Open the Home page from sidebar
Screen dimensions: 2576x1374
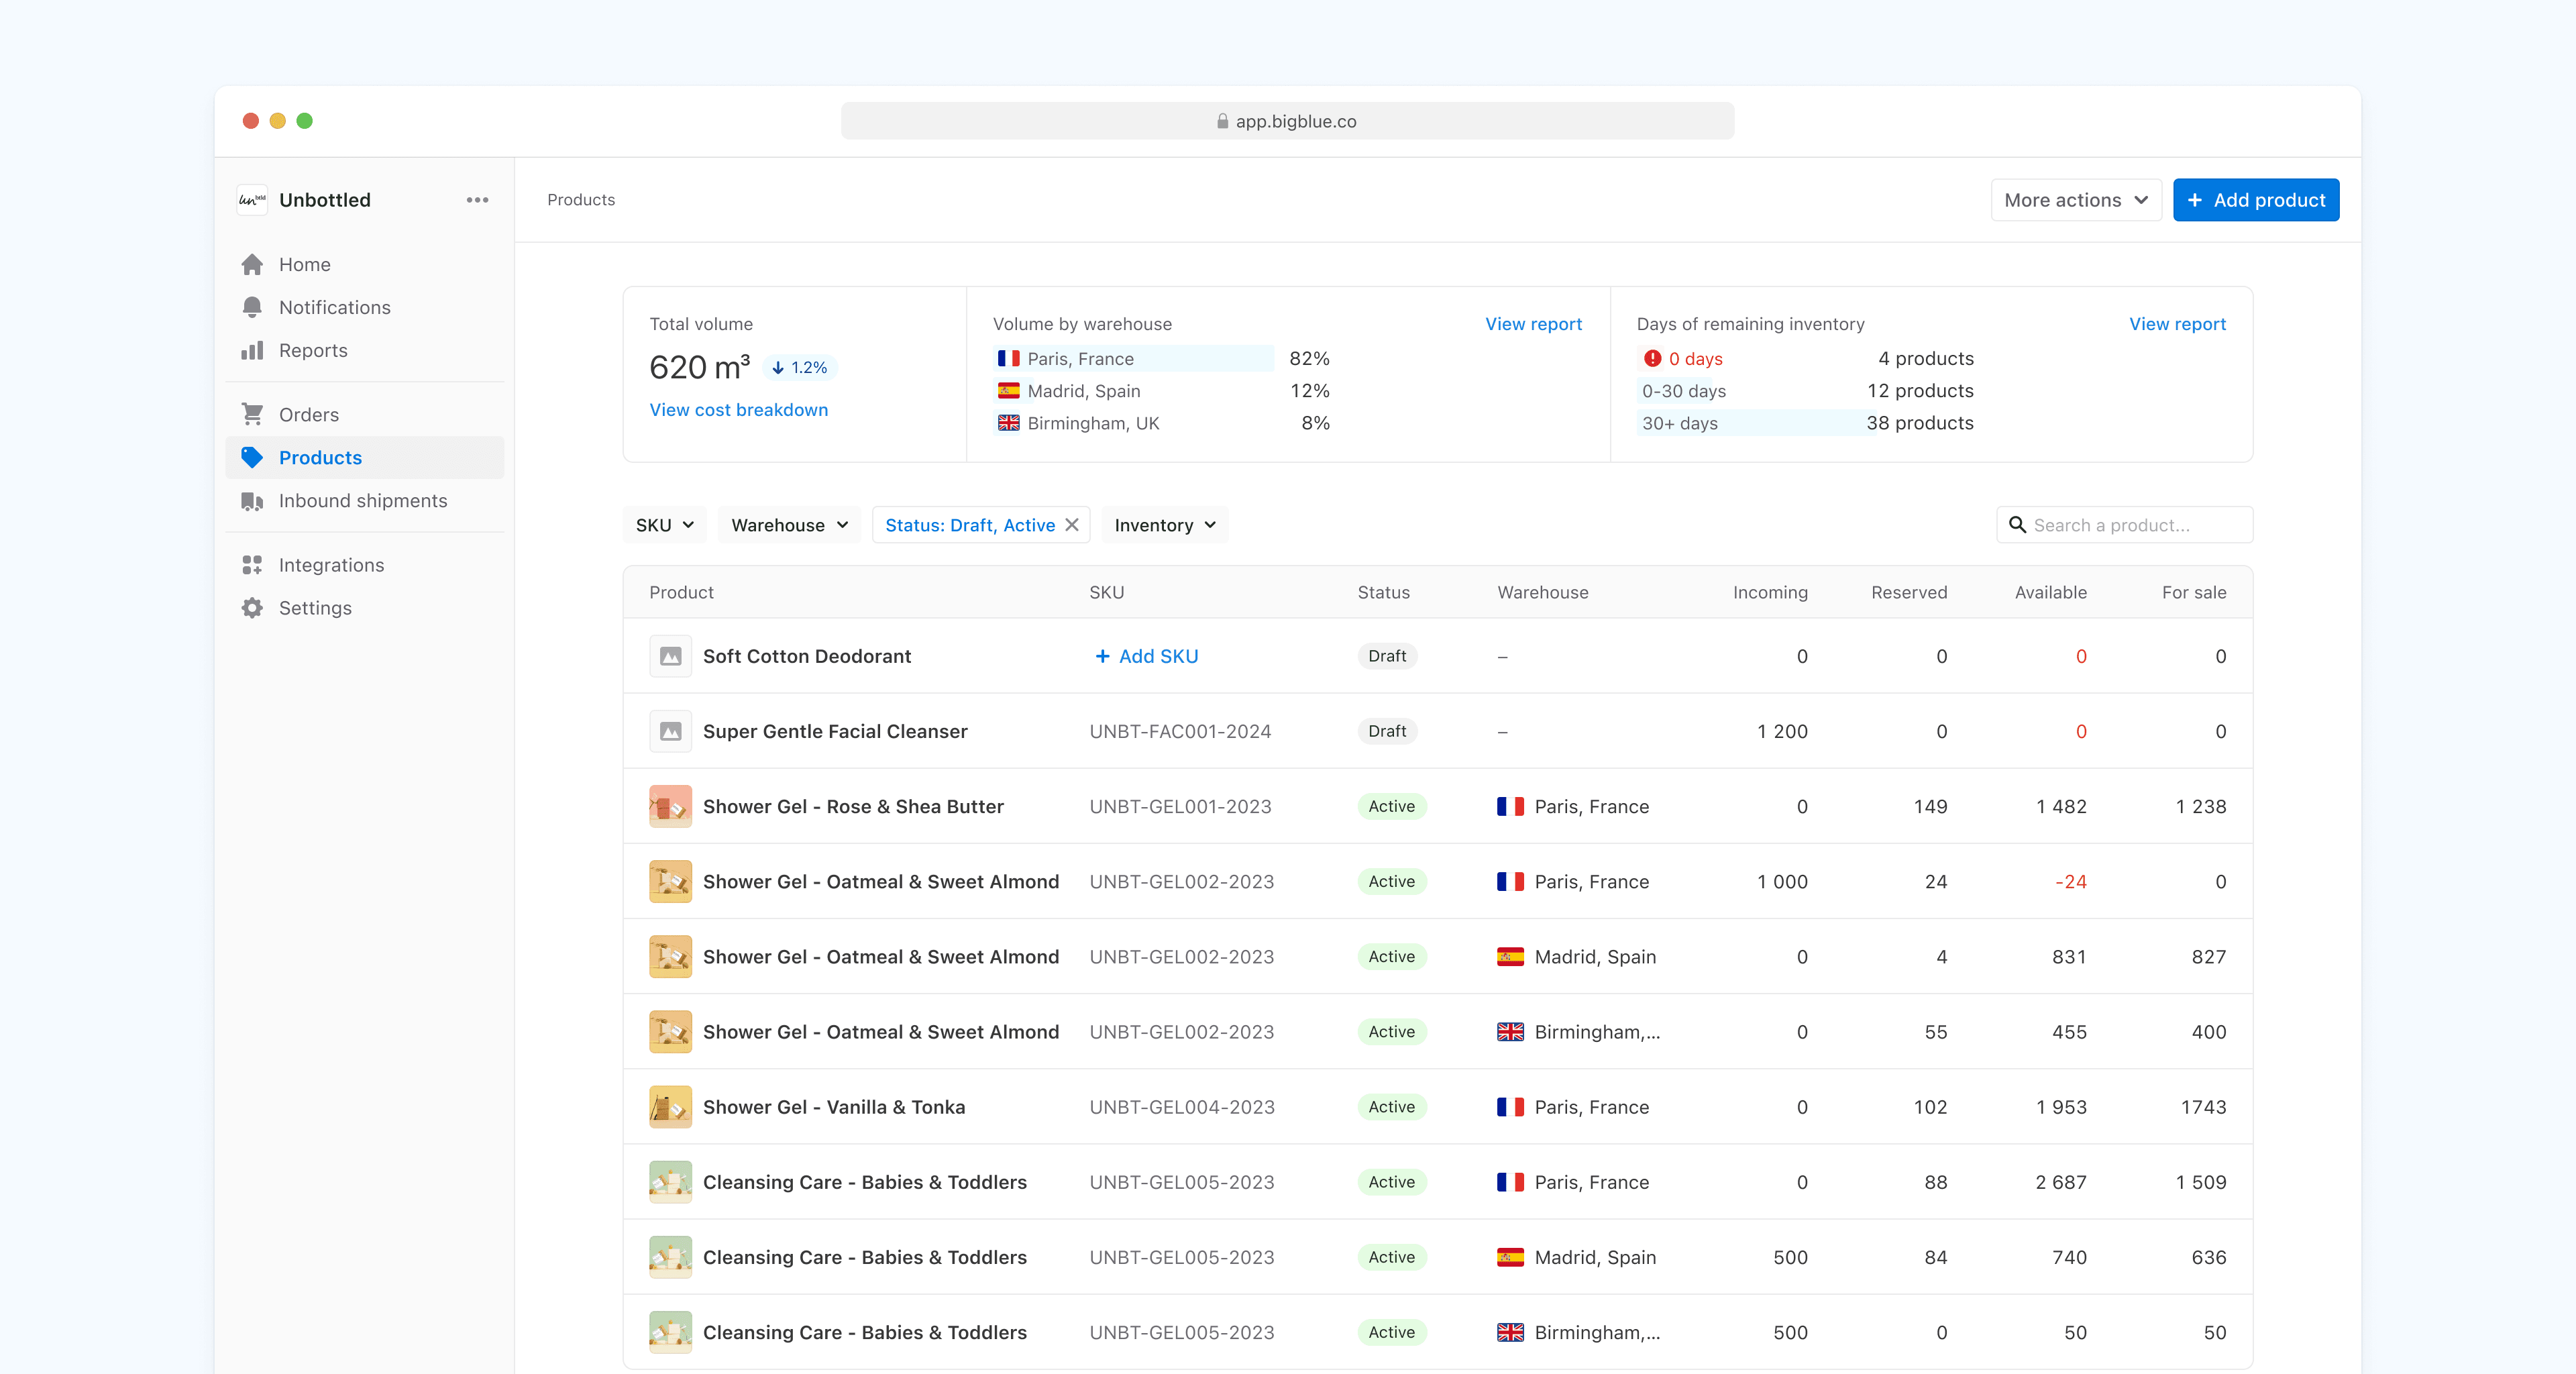click(365, 264)
